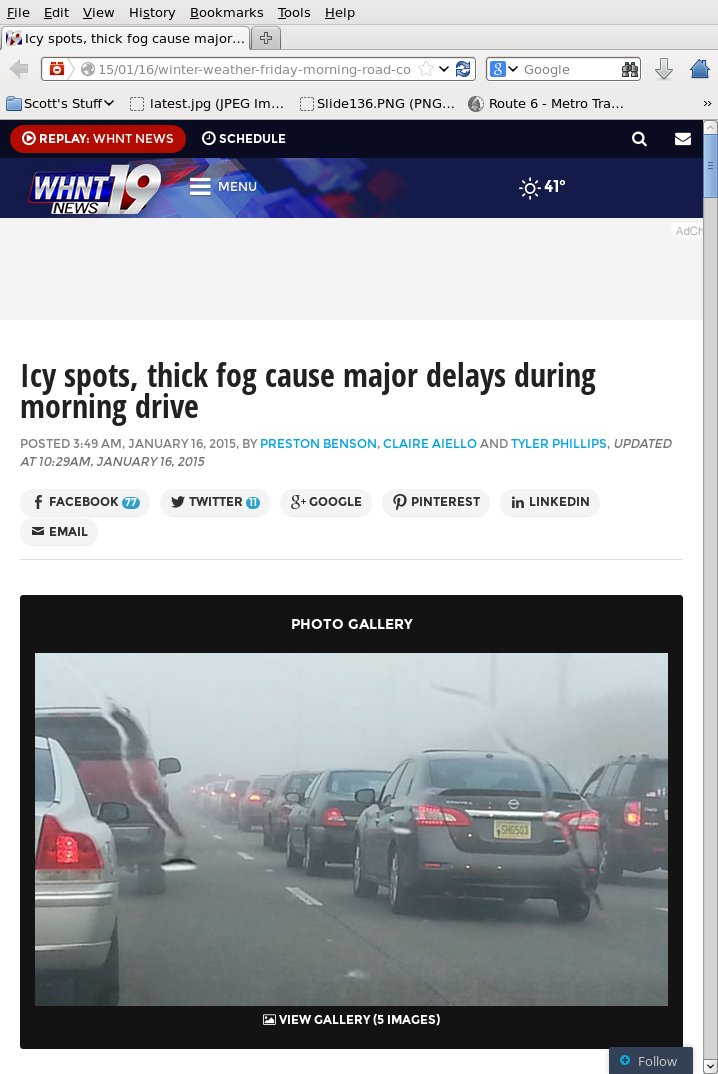Open the hamburger MENU button
Viewport: 718px width, 1074px height.
pyautogui.click(x=223, y=186)
